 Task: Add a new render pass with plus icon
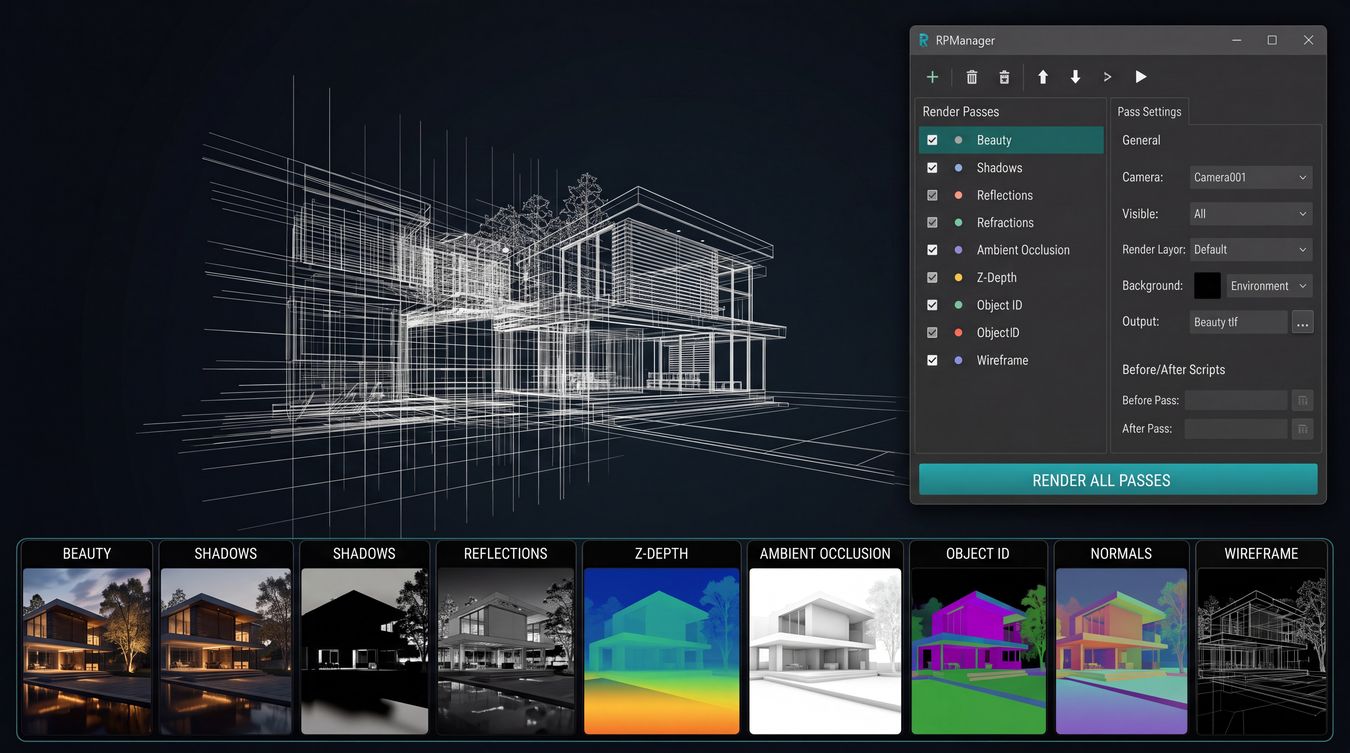[x=932, y=77]
